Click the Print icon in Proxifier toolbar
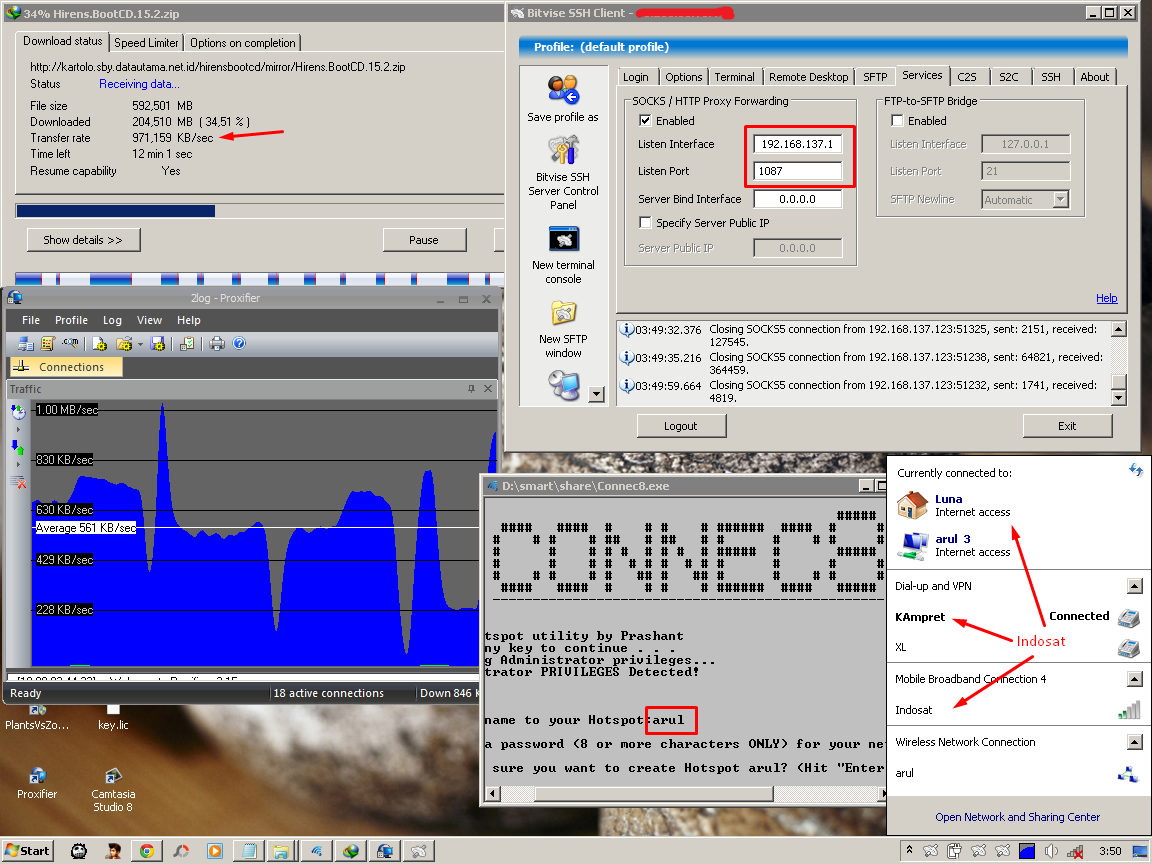The width and height of the screenshot is (1152, 864). tap(217, 343)
